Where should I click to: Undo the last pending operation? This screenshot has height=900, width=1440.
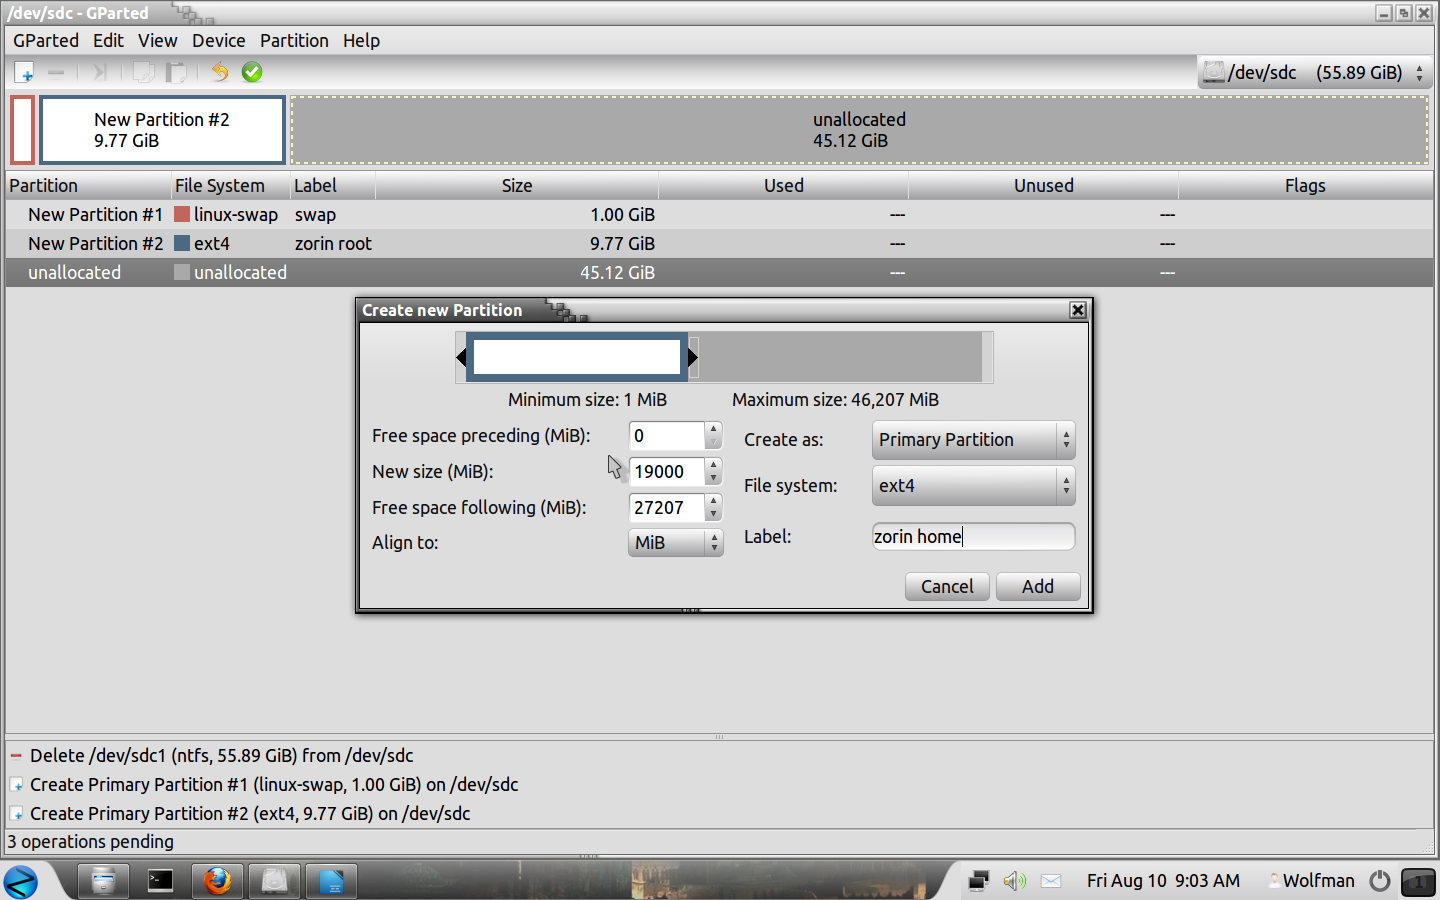coord(220,72)
